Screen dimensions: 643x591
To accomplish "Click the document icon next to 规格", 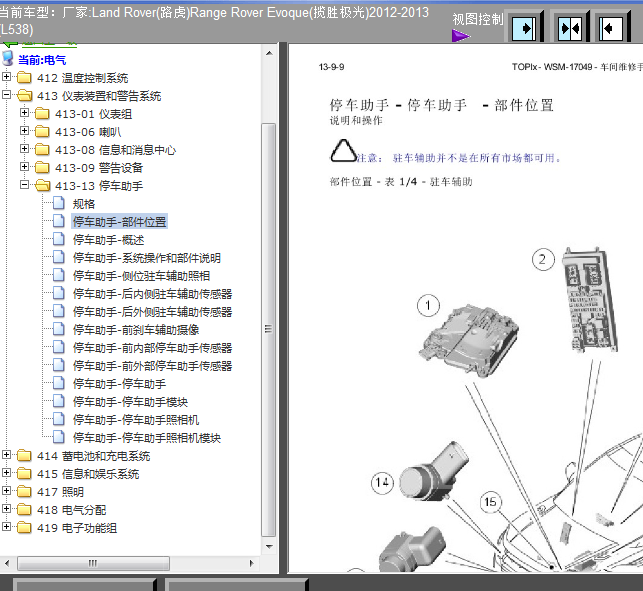I will [x=59, y=203].
